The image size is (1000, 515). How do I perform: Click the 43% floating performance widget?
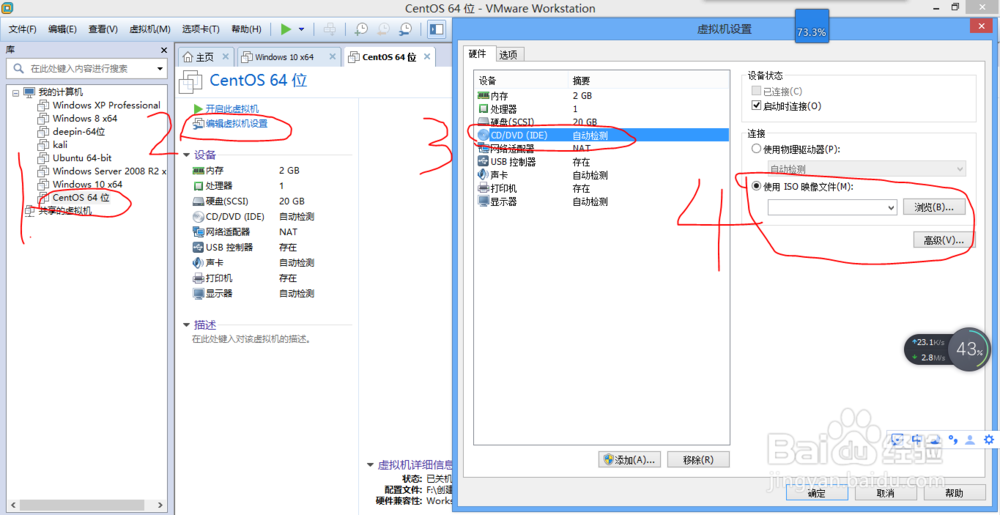(x=969, y=349)
